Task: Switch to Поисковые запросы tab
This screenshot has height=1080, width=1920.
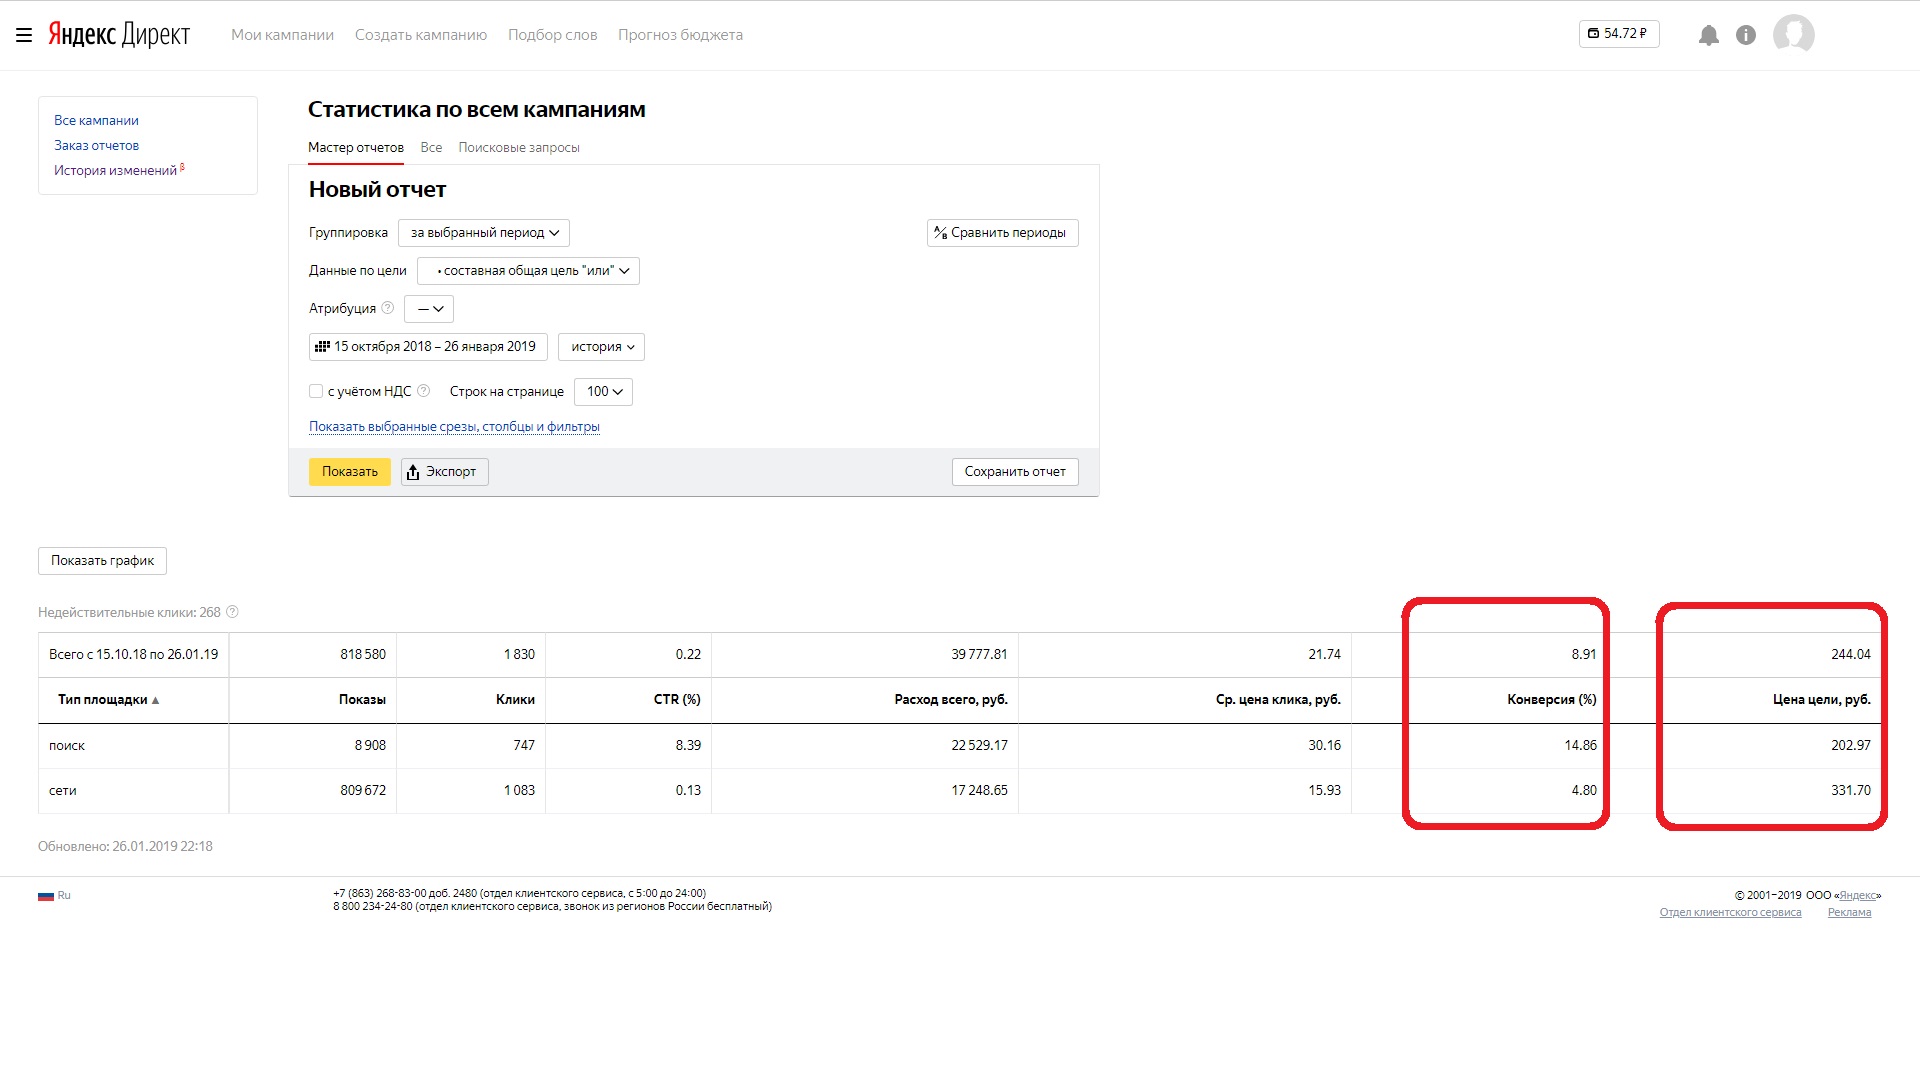Action: click(518, 147)
